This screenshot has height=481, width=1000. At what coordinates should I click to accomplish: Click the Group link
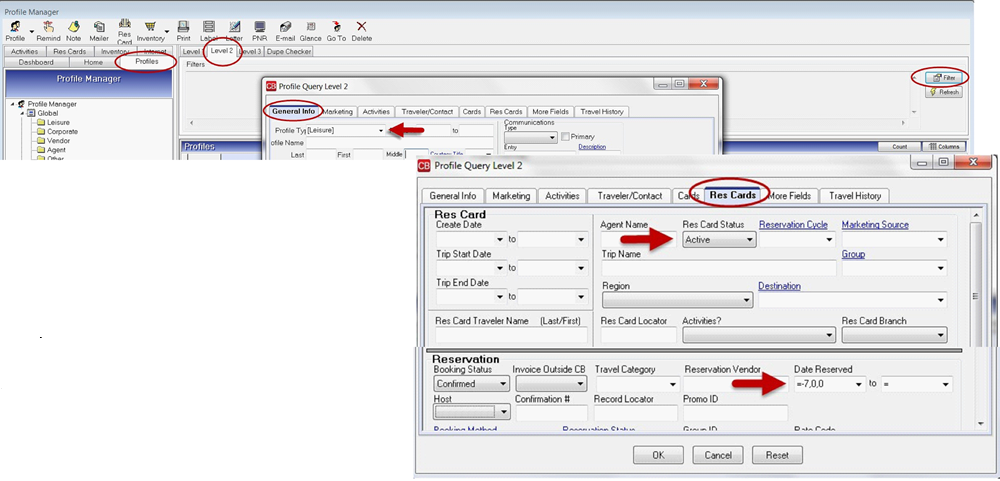coord(853,254)
